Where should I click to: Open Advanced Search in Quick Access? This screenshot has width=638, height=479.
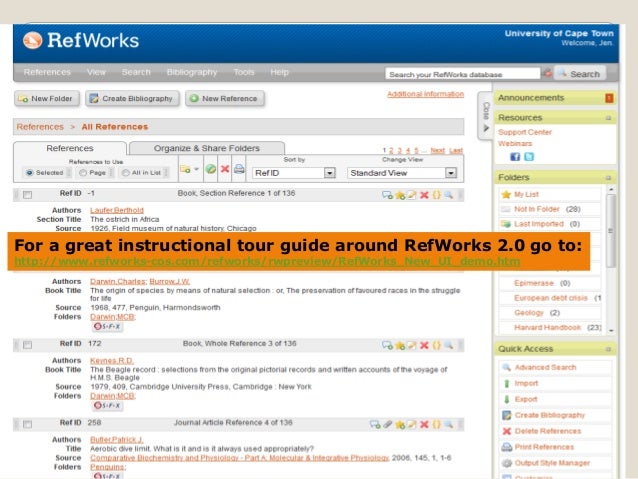545,367
